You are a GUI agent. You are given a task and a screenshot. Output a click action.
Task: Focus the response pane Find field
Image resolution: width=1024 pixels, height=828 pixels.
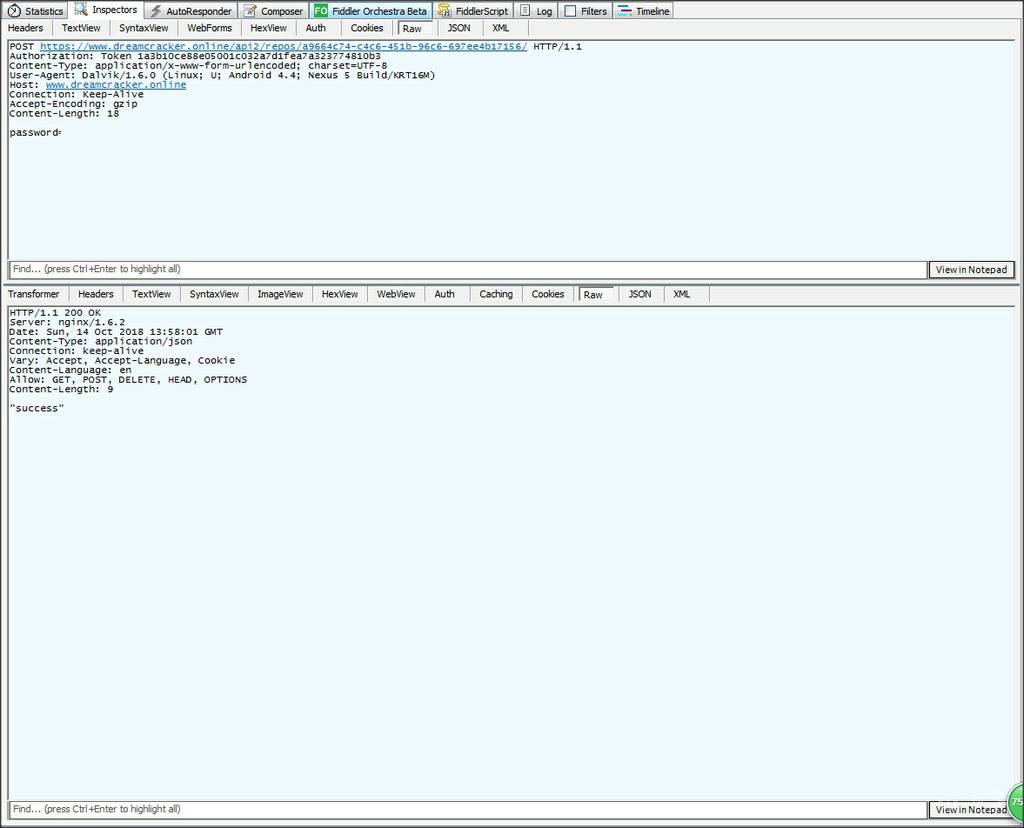coord(468,809)
